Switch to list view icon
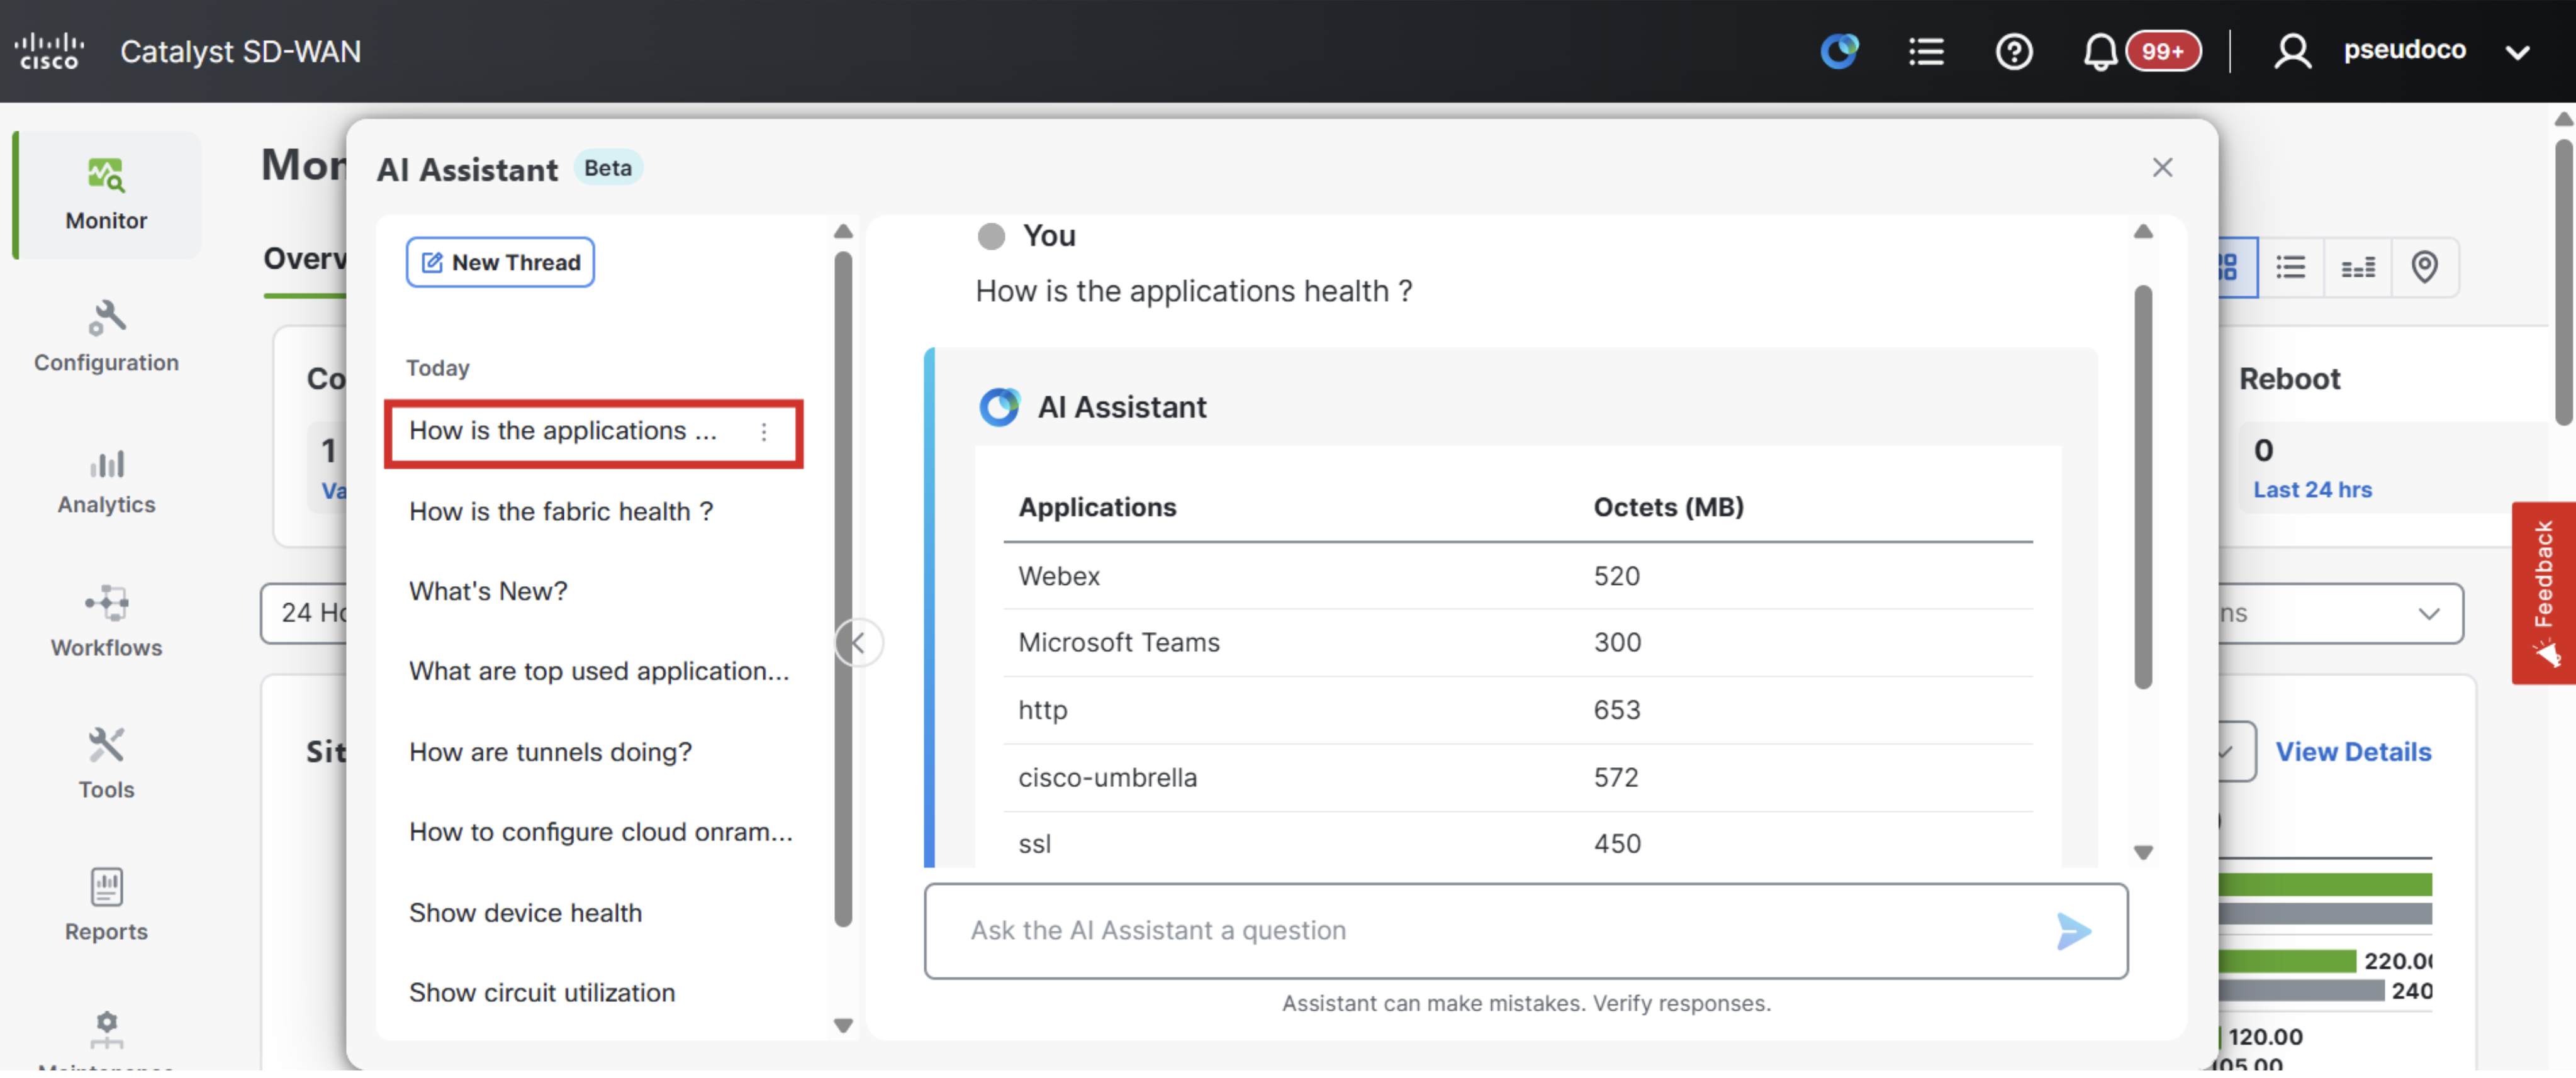 (x=2290, y=267)
